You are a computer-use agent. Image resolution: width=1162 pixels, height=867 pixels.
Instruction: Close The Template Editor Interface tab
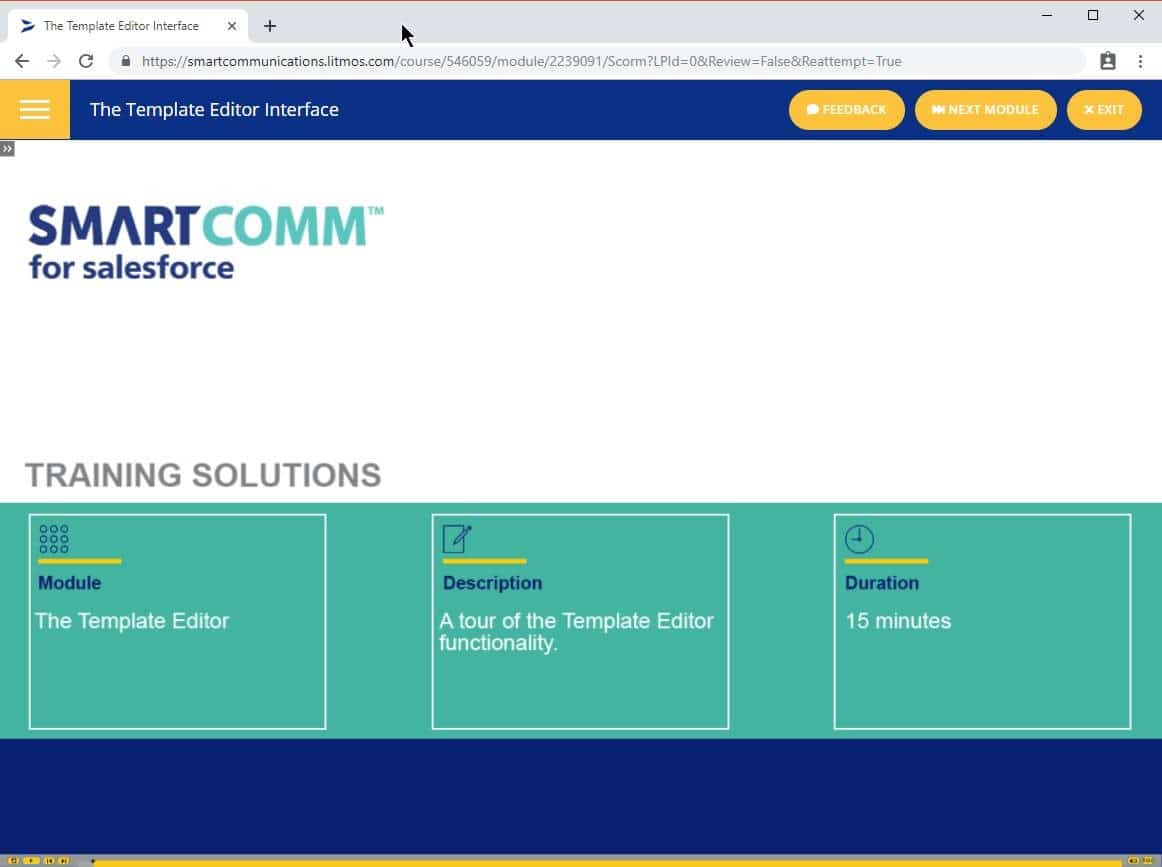pos(231,26)
